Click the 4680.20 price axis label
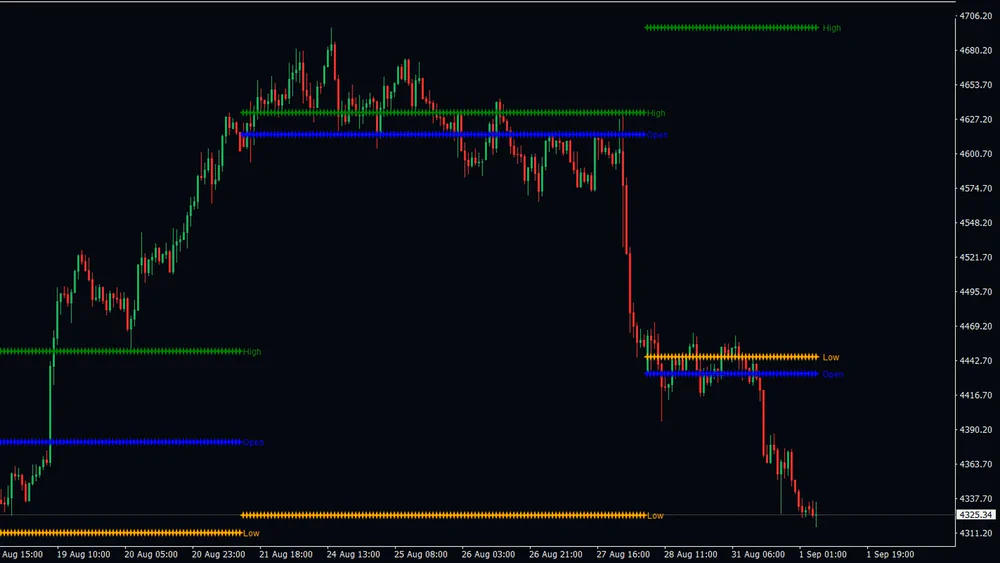Image resolution: width=1000 pixels, height=563 pixels. point(976,50)
